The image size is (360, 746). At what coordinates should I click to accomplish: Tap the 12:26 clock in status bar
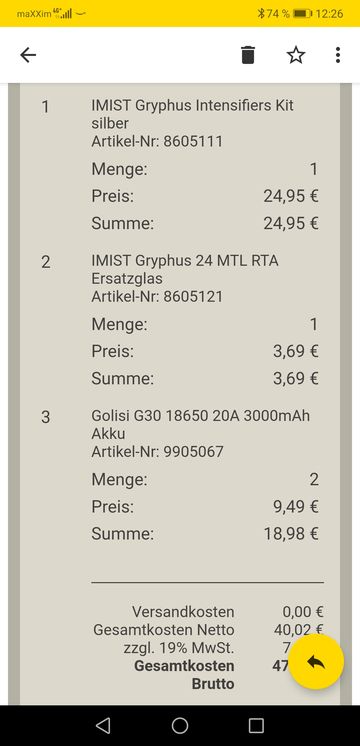coord(329,13)
